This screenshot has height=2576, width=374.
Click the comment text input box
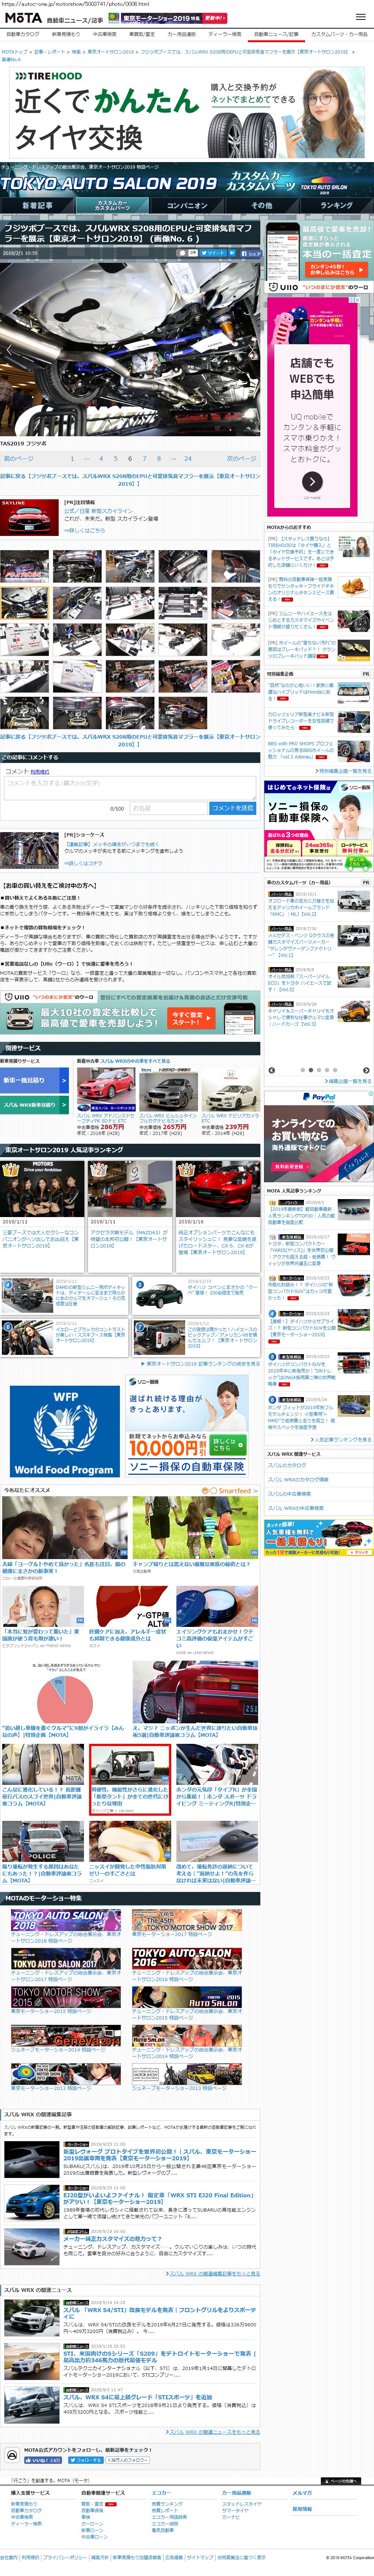130,789
